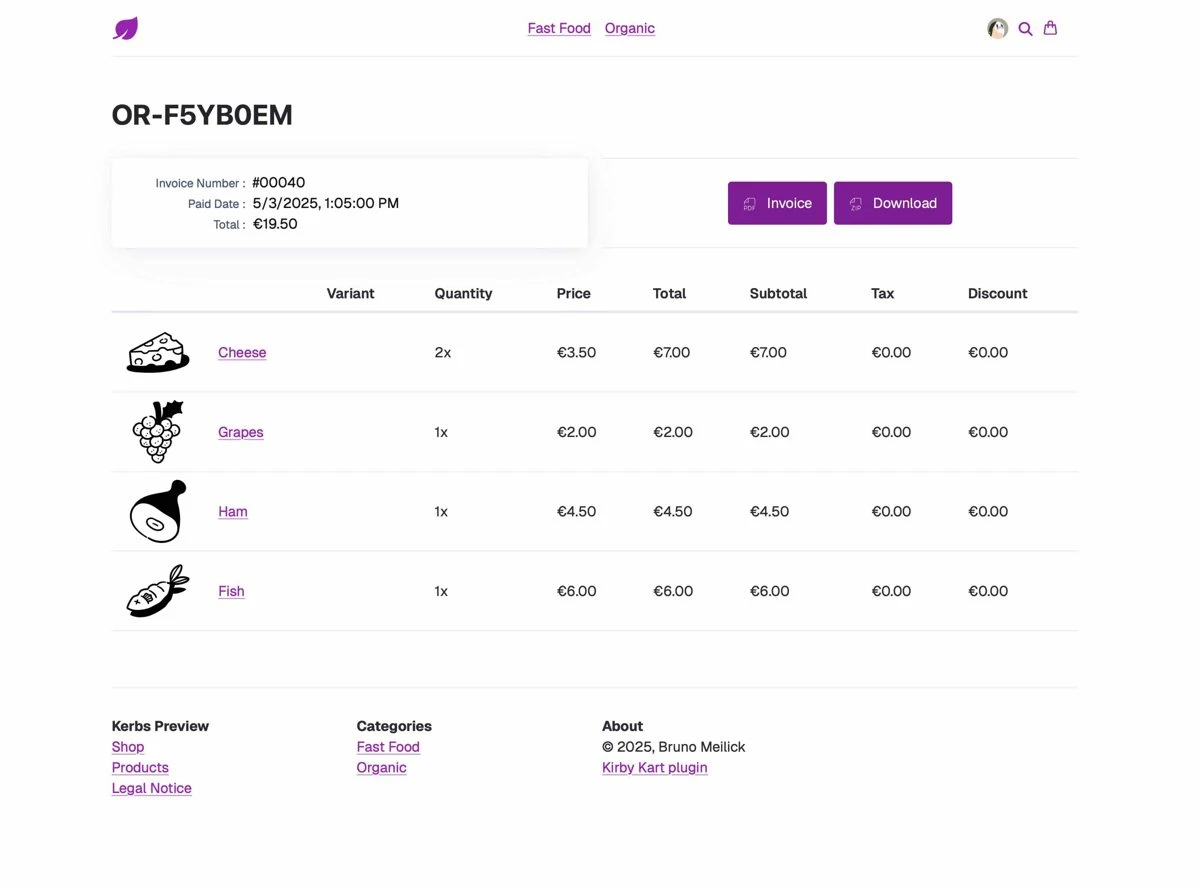The height and width of the screenshot is (890, 1200).
Task: Go to Shop in footer
Action: [128, 747]
